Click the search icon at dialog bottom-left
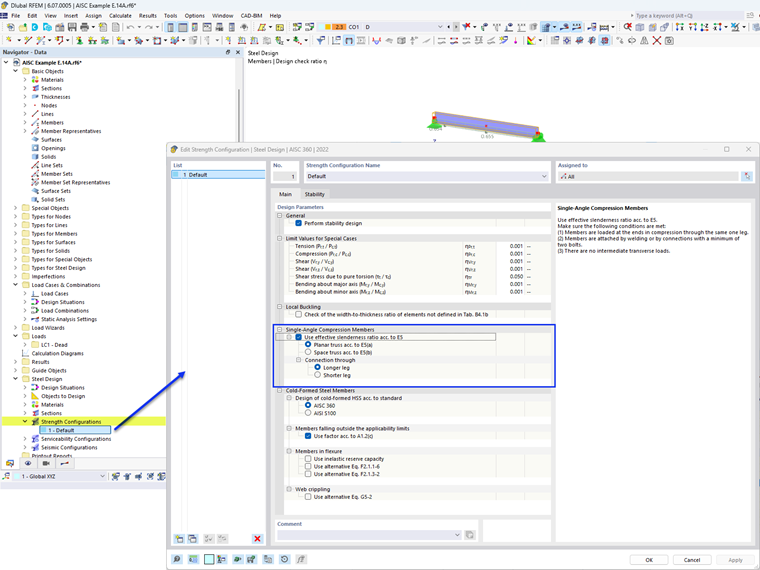This screenshot has width=760, height=570. coord(177,559)
